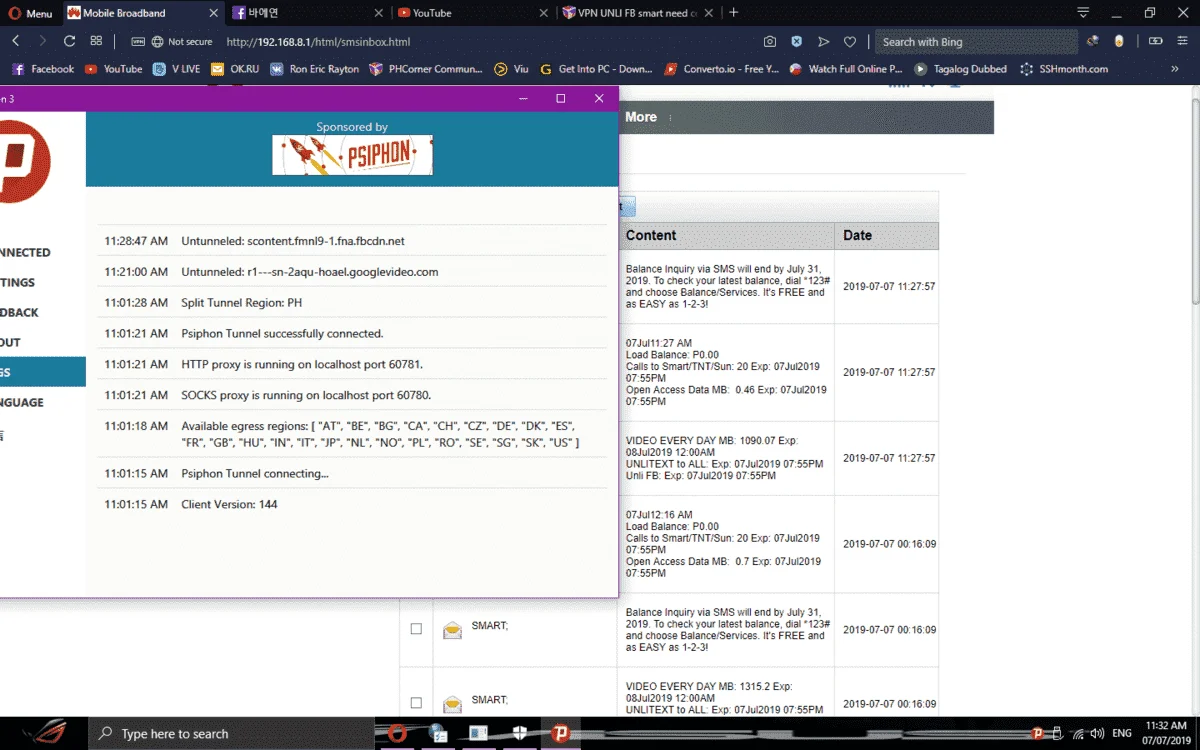Open the ad blocker shield icon

(796, 42)
